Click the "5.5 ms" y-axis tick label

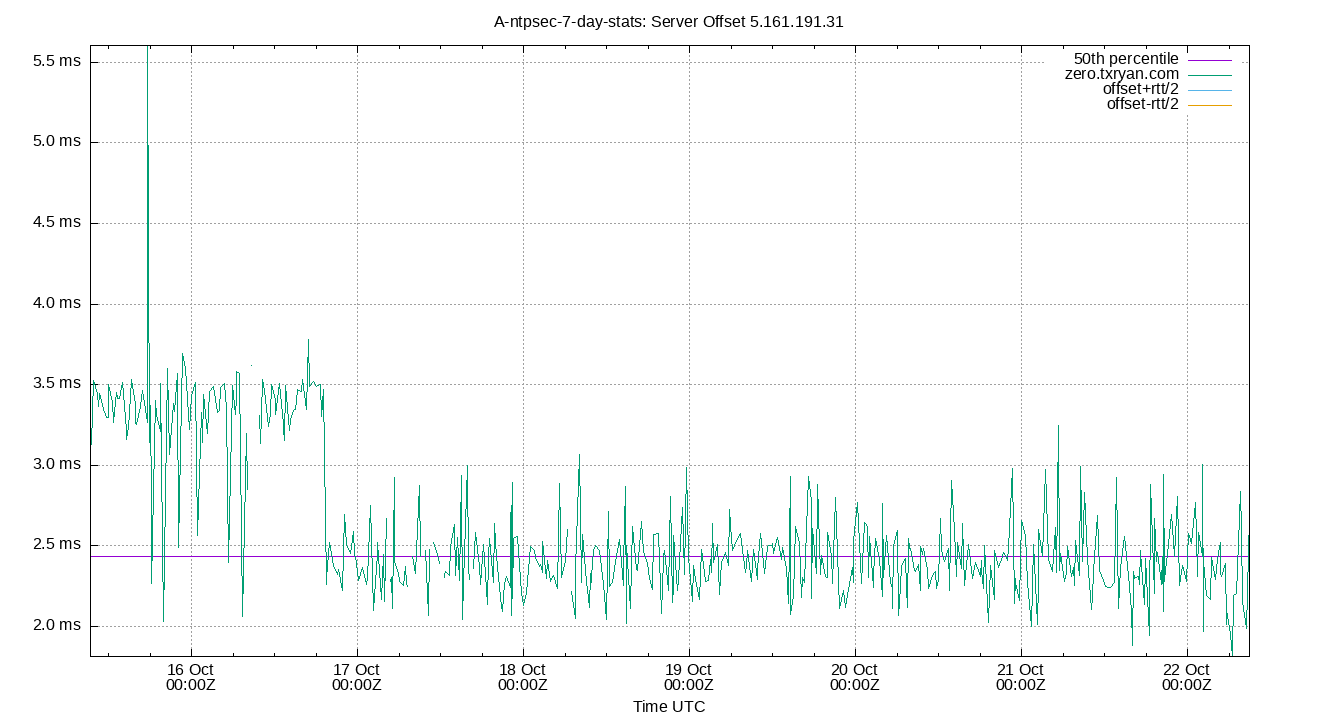(x=57, y=61)
